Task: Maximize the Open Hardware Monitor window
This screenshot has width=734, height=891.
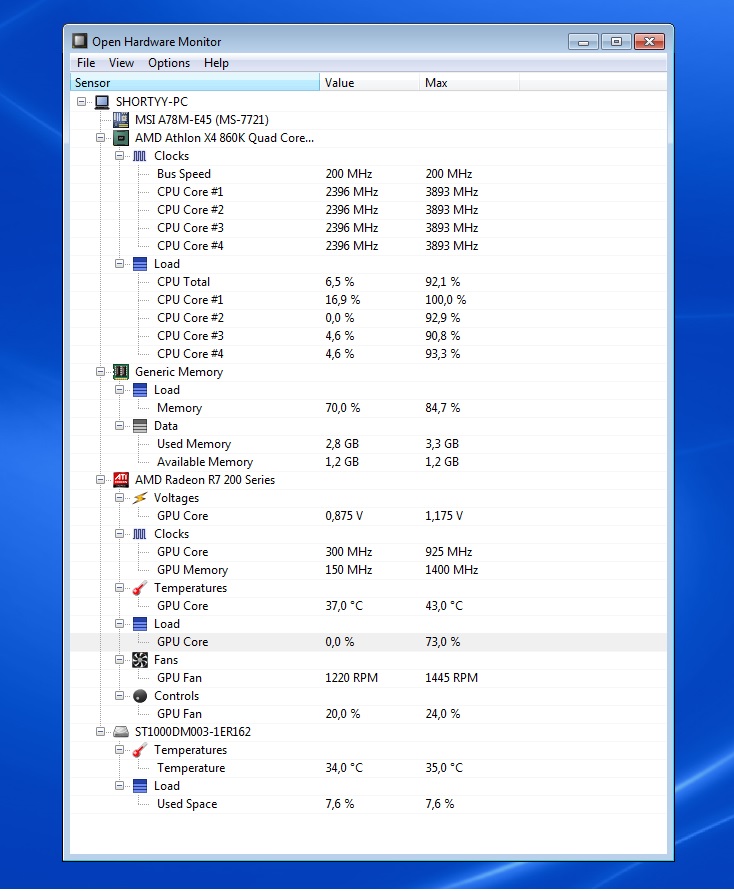Action: point(616,41)
